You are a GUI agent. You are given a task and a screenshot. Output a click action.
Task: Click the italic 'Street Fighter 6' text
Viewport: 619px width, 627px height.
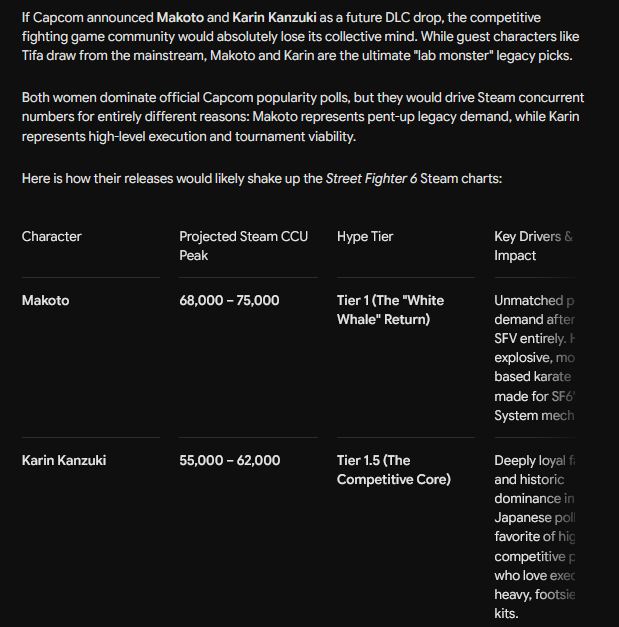tap(371, 178)
